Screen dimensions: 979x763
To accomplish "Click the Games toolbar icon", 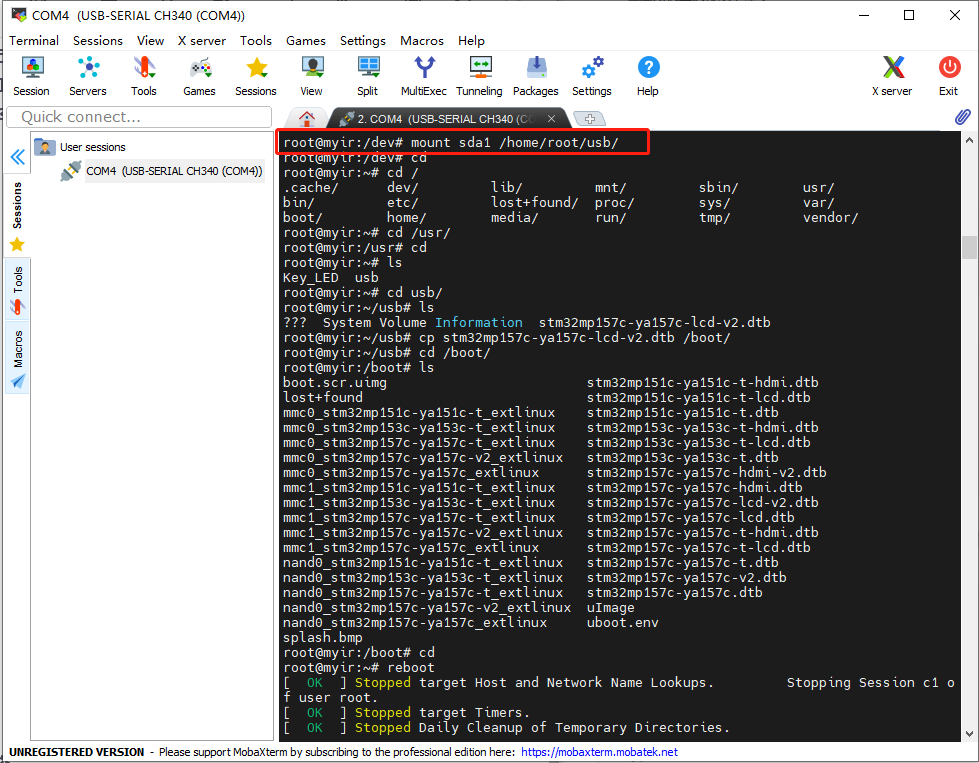I will (199, 76).
